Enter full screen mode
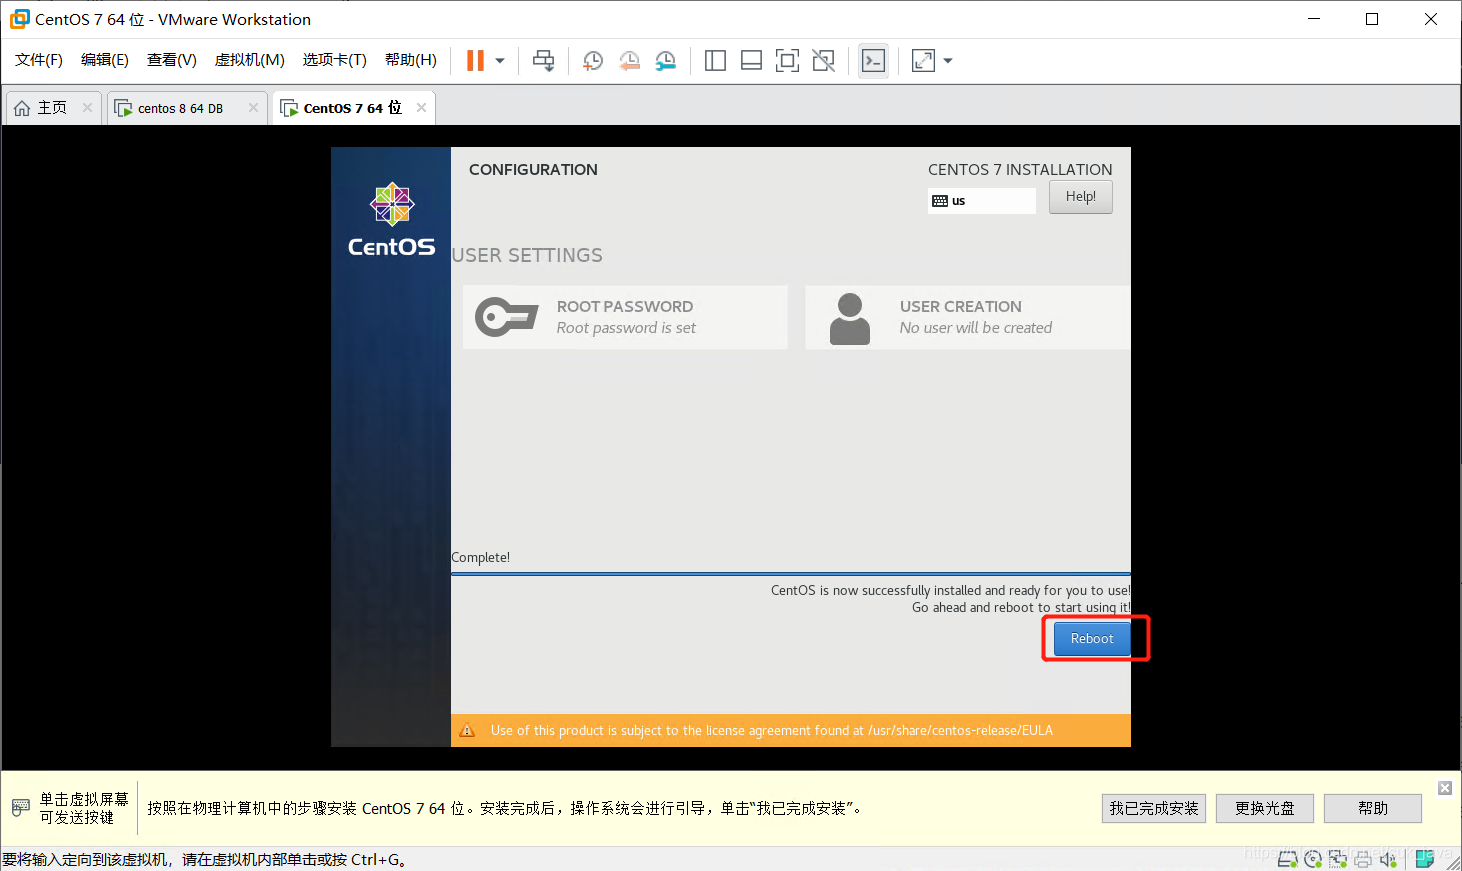 (787, 60)
